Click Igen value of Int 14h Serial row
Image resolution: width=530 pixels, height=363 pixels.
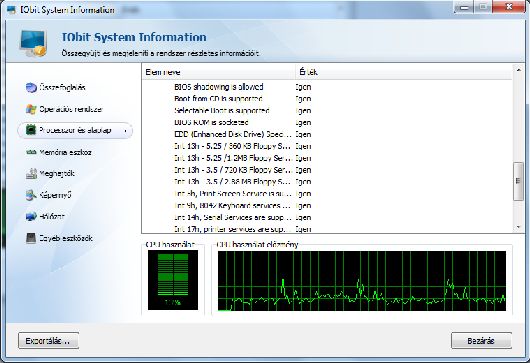pyautogui.click(x=303, y=217)
